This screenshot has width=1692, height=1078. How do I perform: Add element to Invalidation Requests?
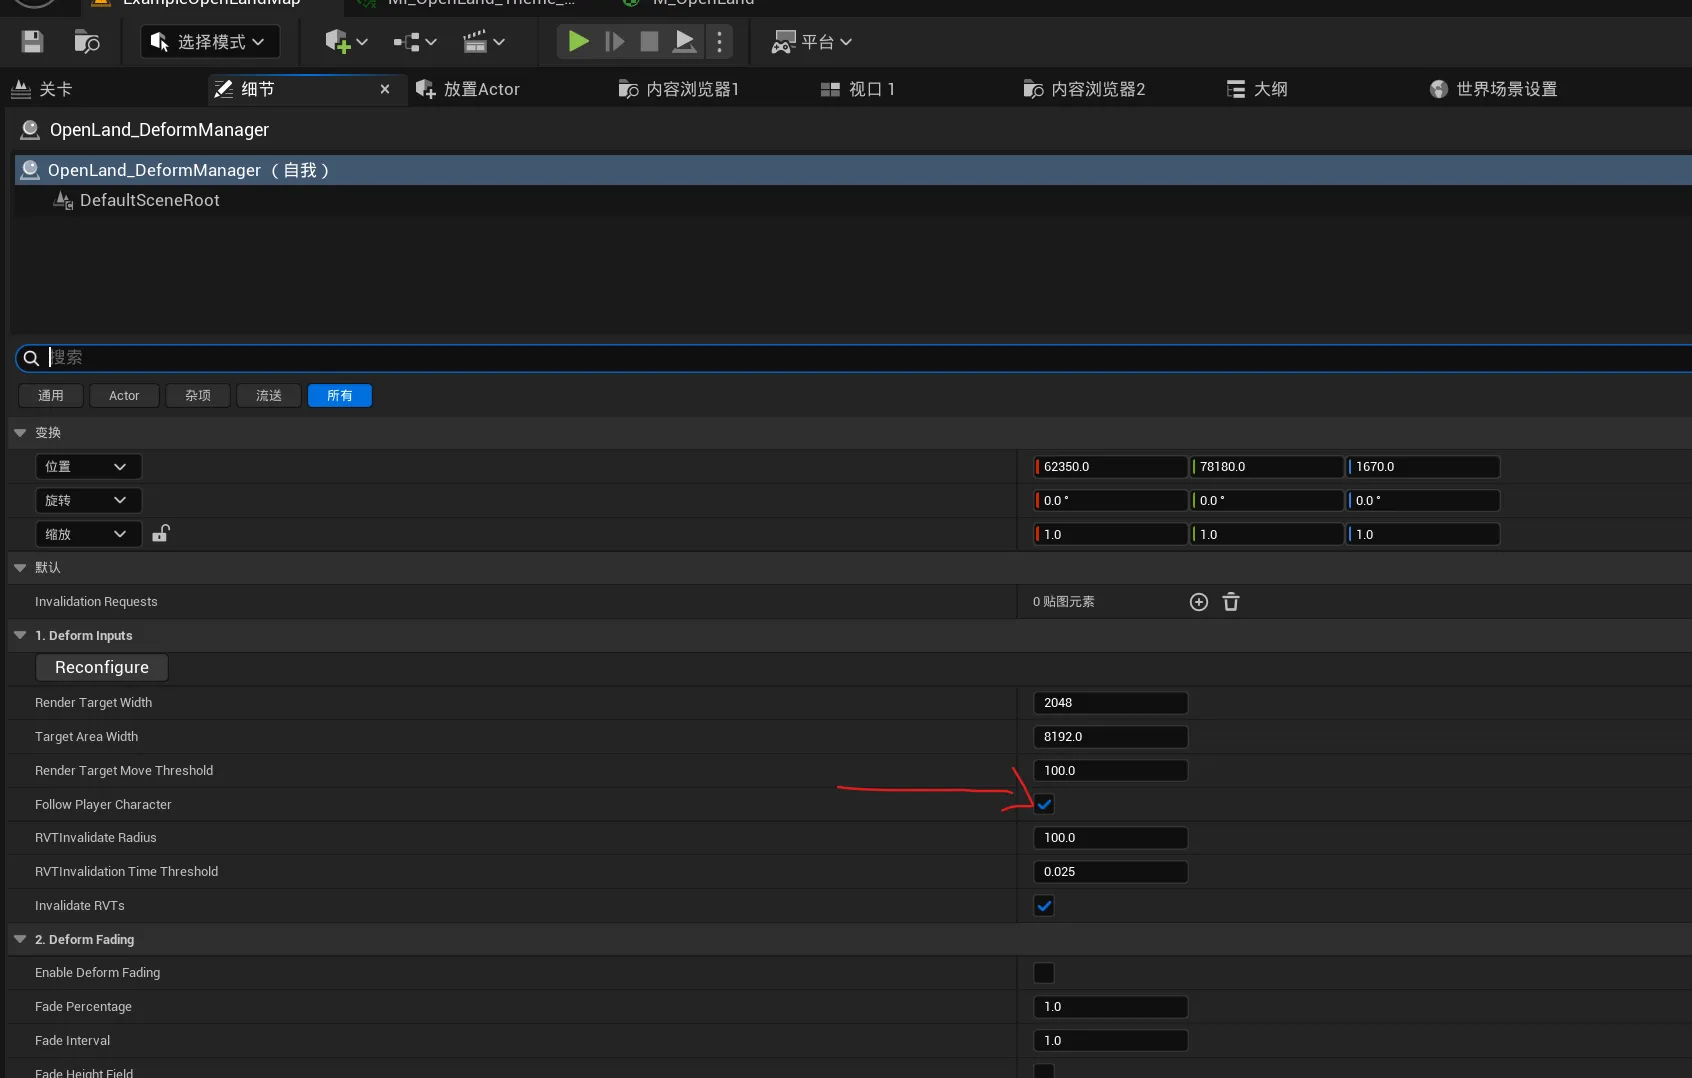click(1199, 602)
